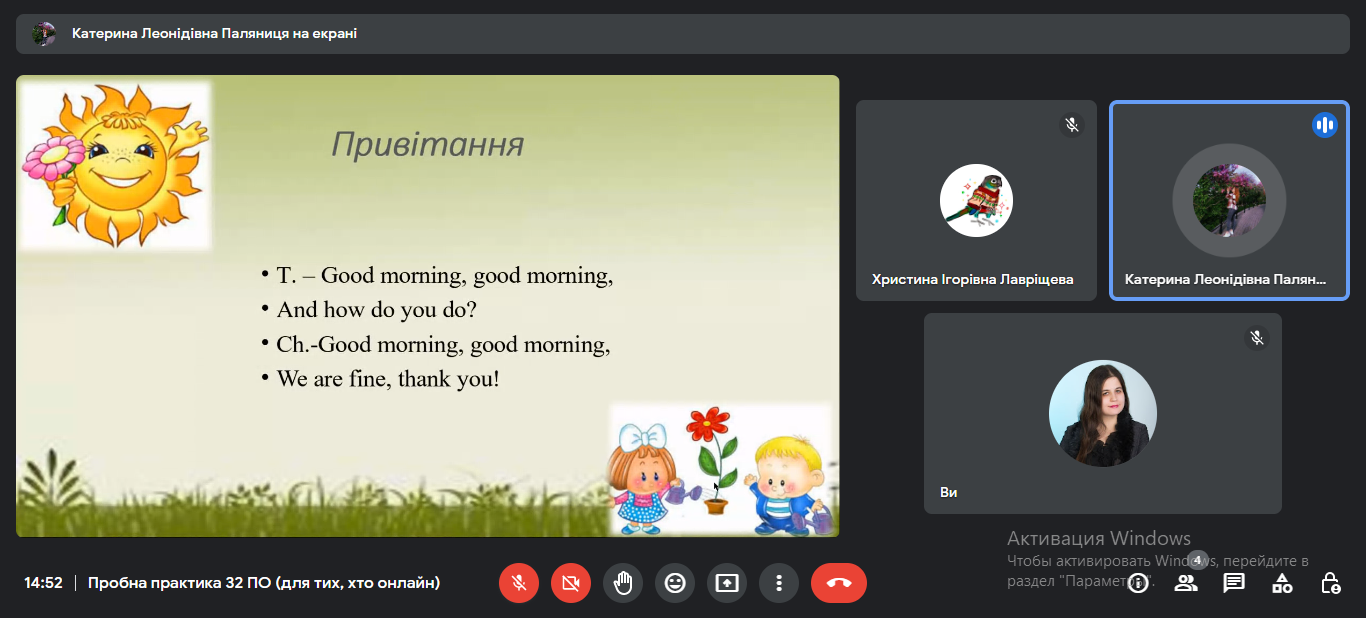
Task: Click the participant count badge 4
Action: pos(1198,560)
